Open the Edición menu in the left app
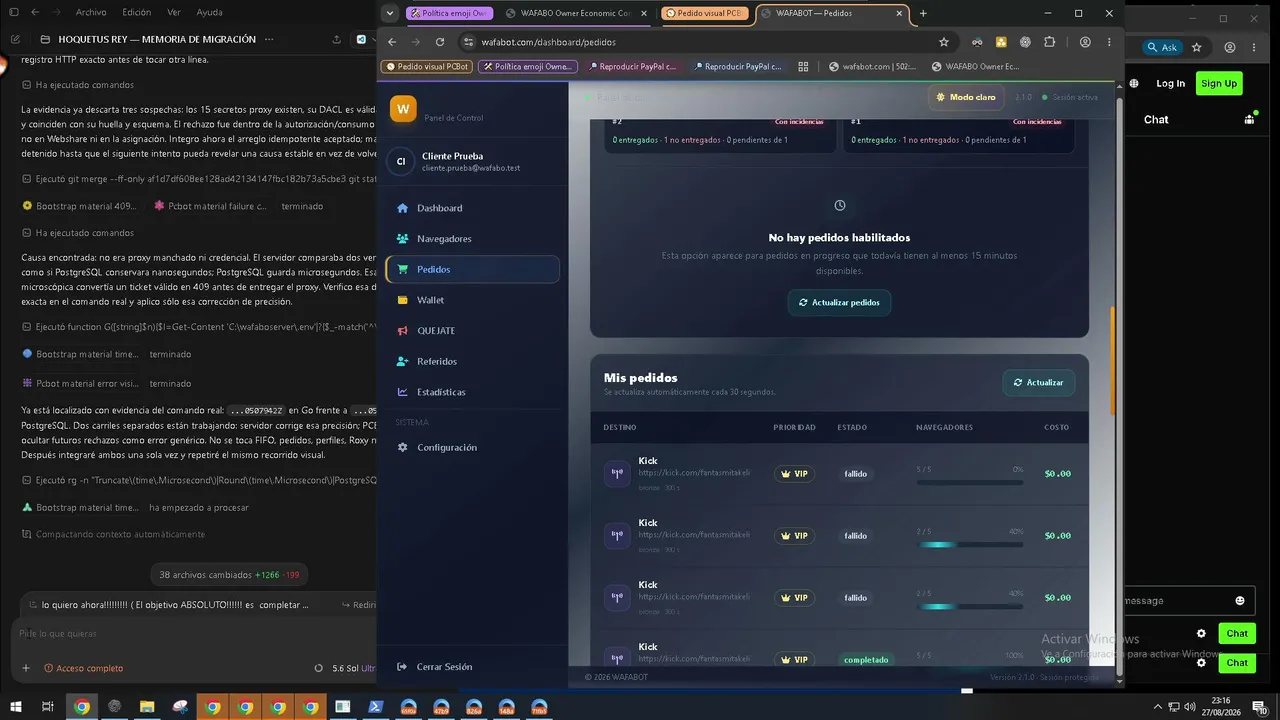 (136, 12)
